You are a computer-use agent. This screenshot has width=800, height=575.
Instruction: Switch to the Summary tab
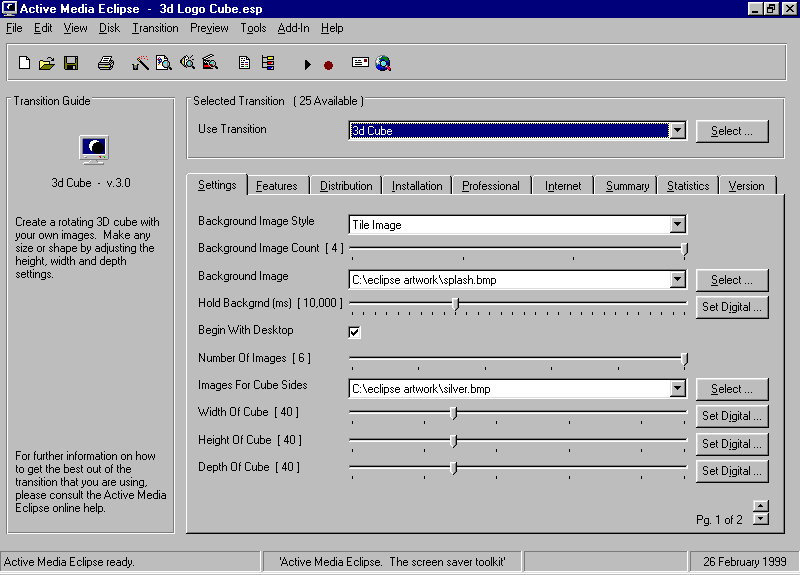pos(627,186)
